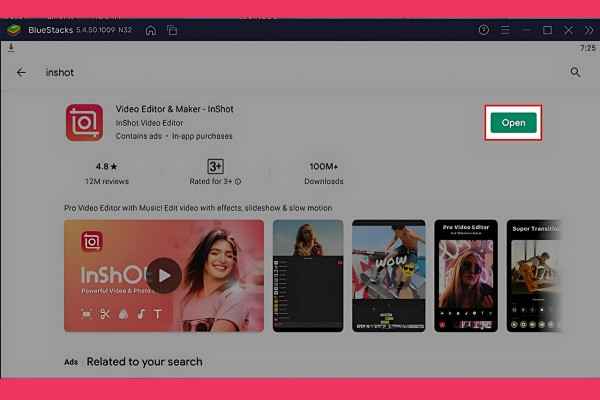The width and height of the screenshot is (600, 400).
Task: Expand BlueStacks side panel double-arrow icon
Action: tap(589, 30)
